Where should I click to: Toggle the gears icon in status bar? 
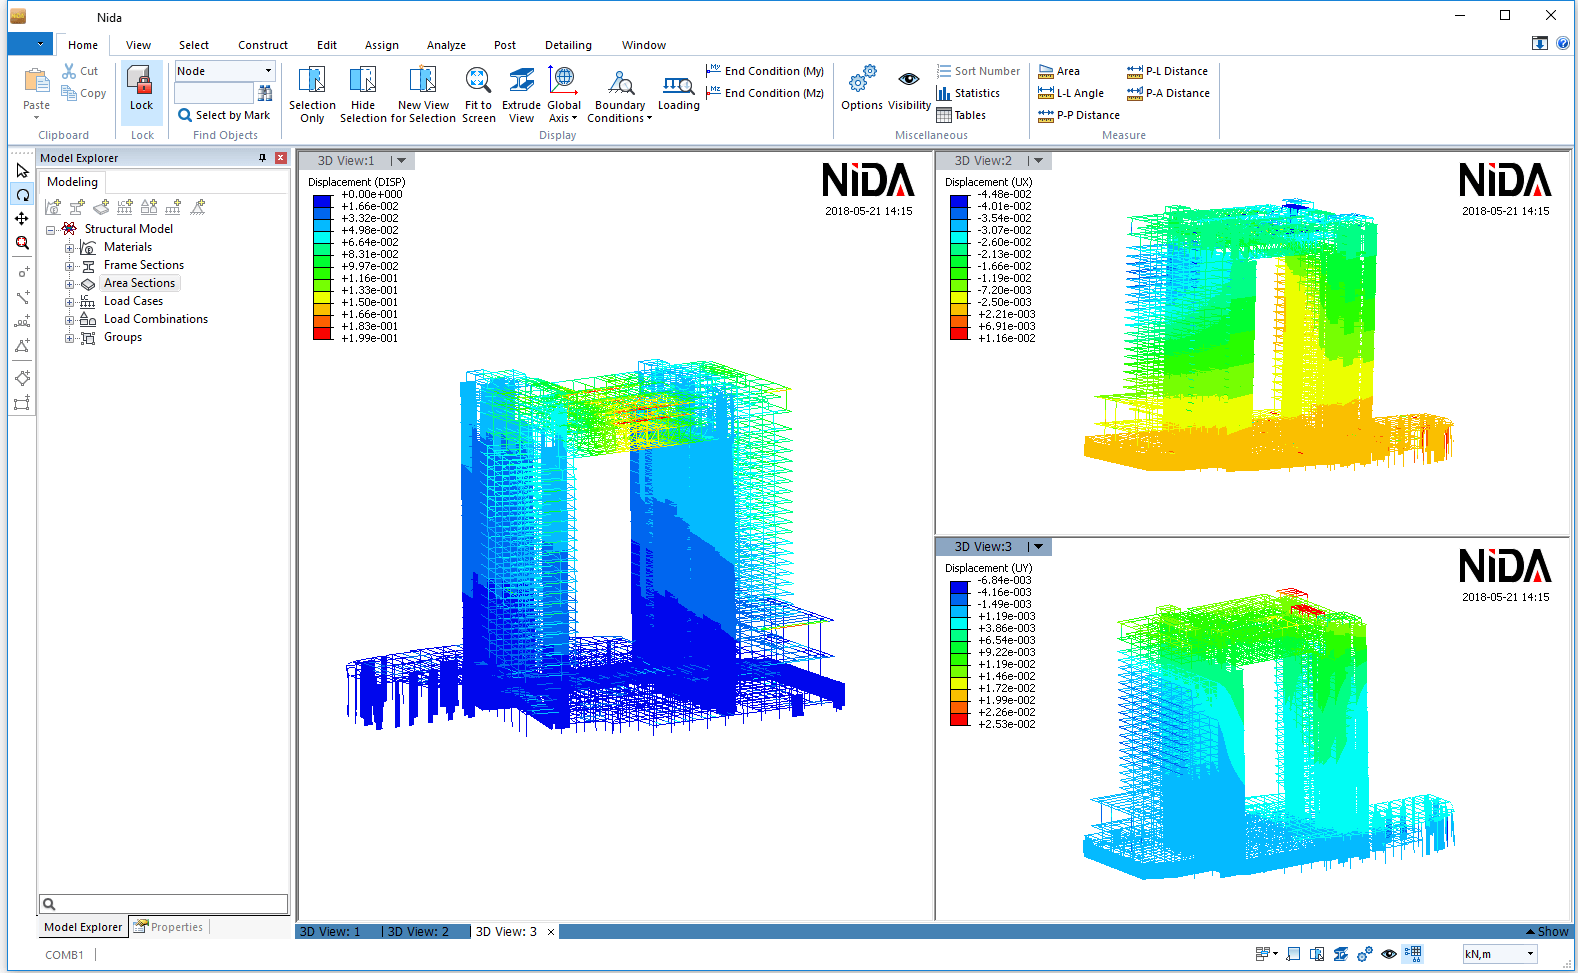coord(1365,954)
